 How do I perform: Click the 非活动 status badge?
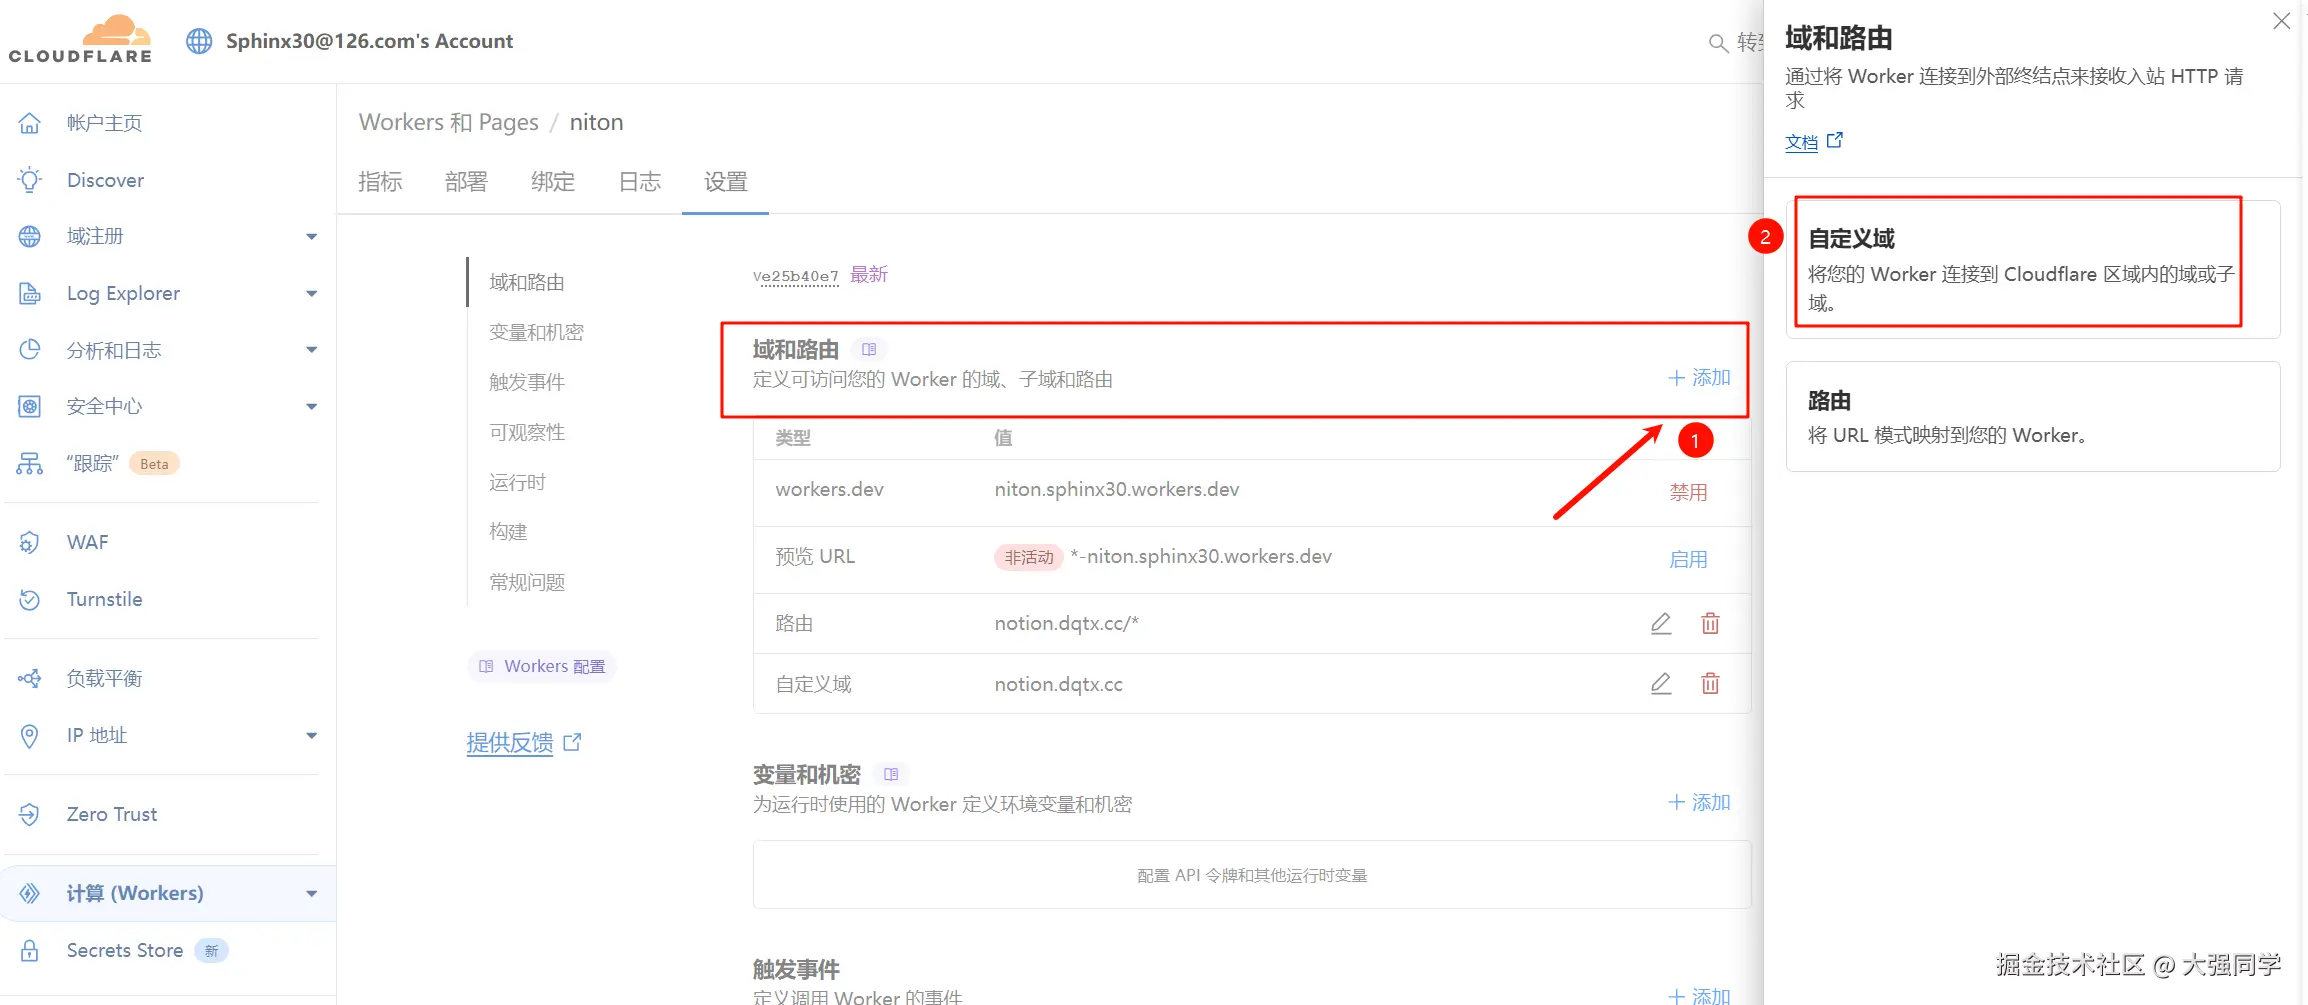point(1029,557)
